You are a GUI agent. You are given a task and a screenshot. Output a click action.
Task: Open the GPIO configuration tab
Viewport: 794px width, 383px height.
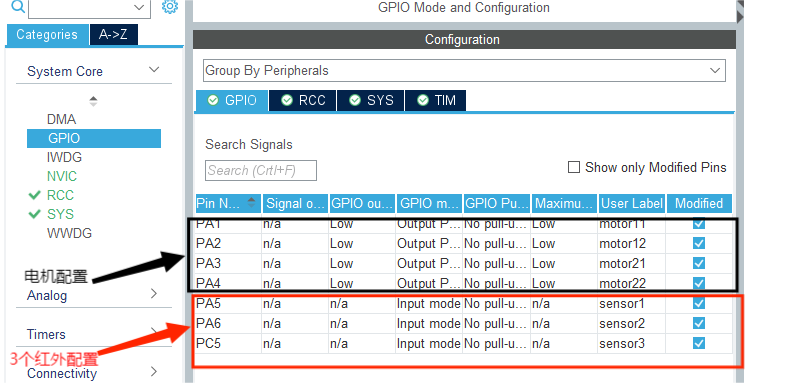pyautogui.click(x=232, y=100)
